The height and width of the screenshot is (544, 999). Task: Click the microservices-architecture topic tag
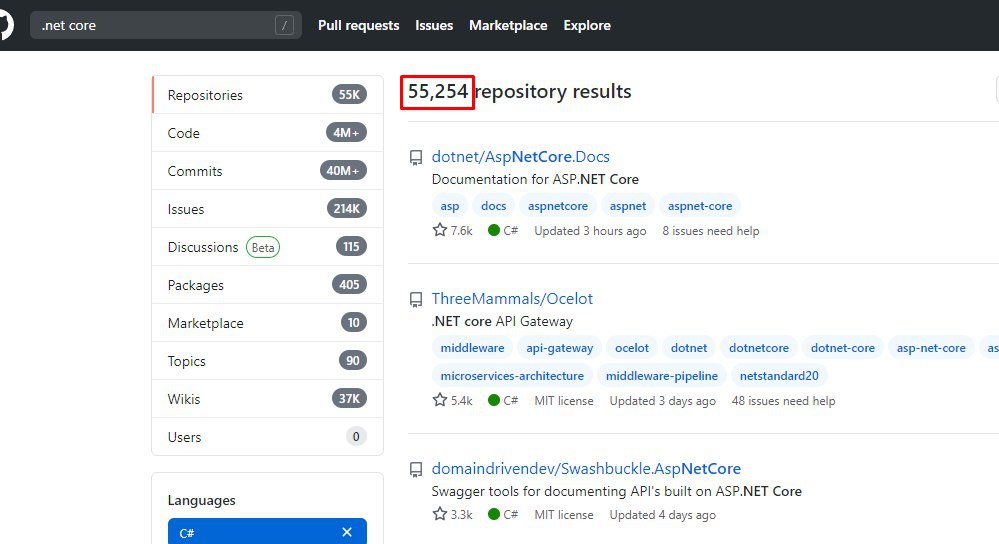click(512, 375)
